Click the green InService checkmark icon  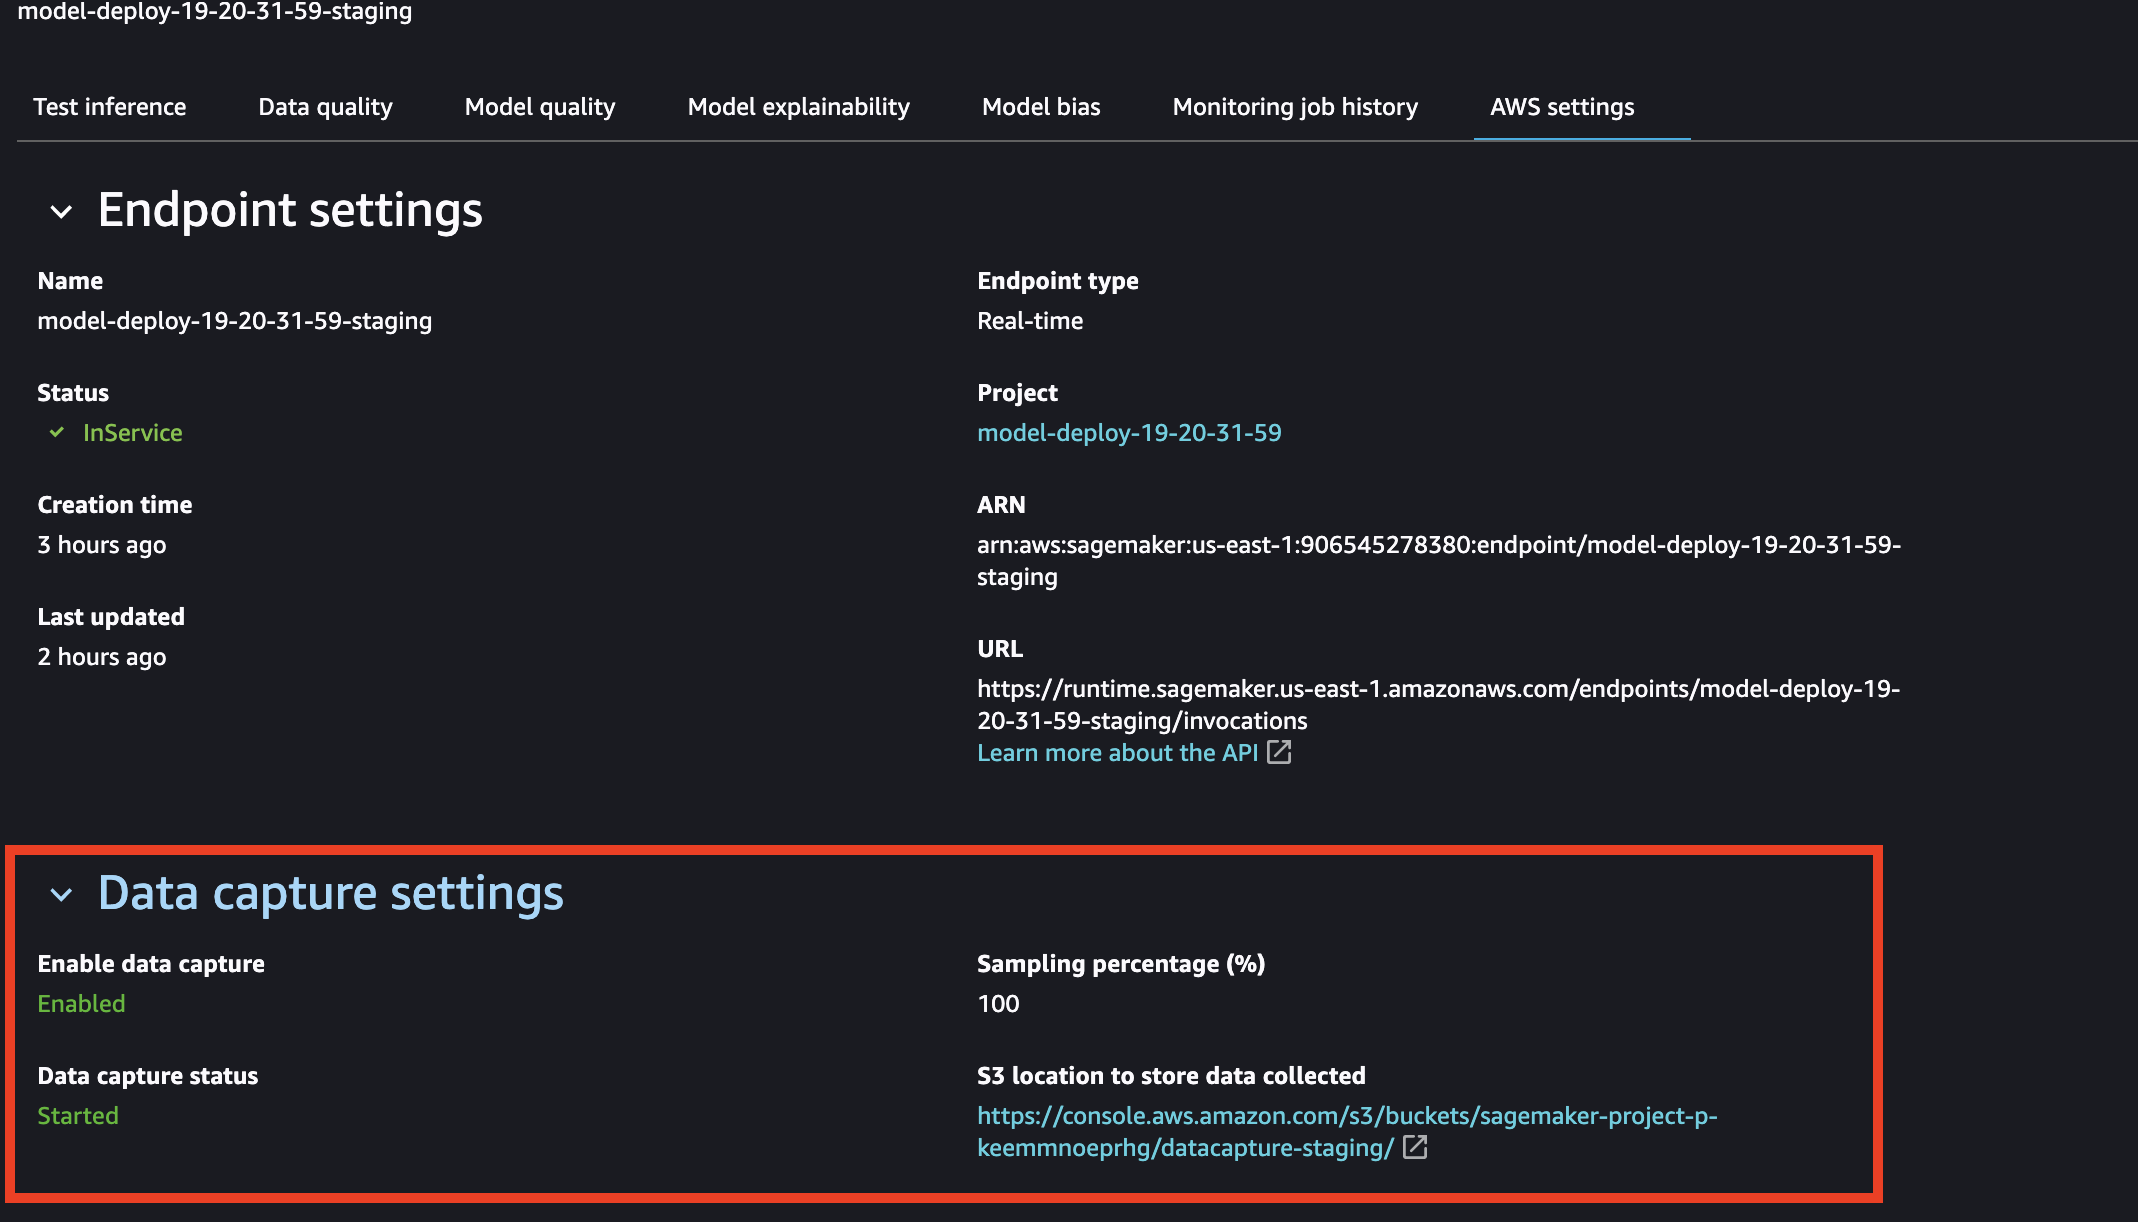(57, 432)
